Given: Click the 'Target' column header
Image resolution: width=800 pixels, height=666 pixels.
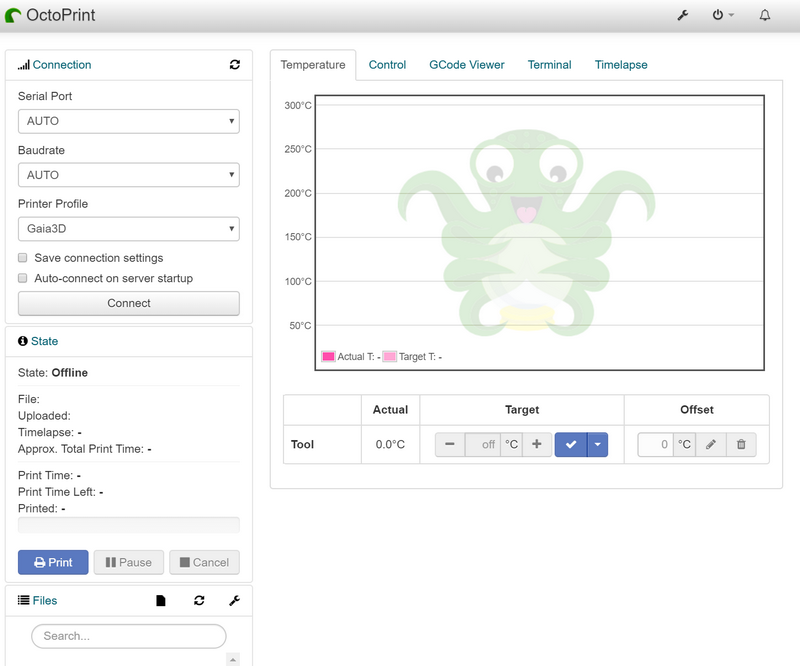Looking at the screenshot, I should (x=522, y=410).
